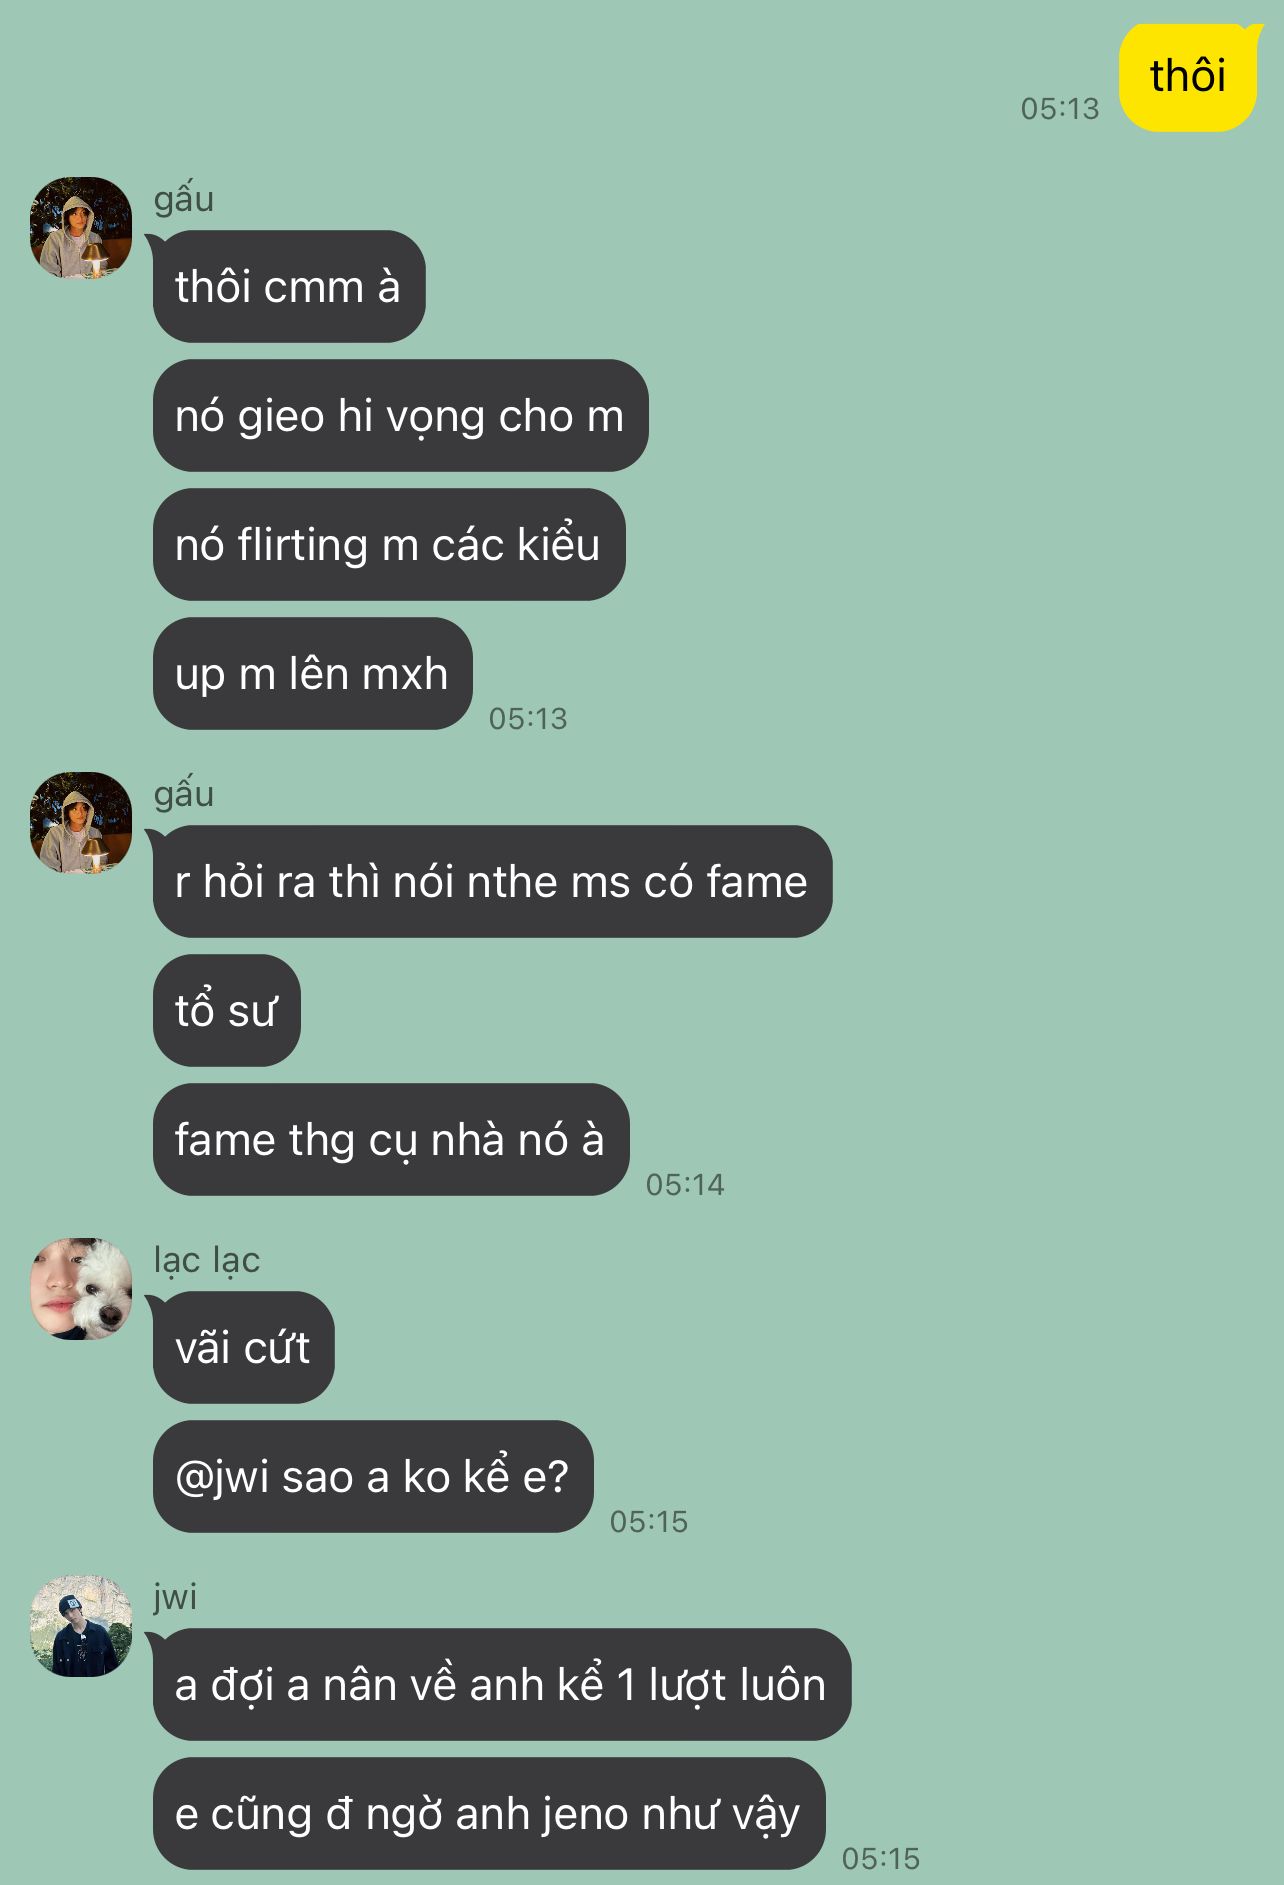Tap the second gấu sender name

click(x=184, y=793)
